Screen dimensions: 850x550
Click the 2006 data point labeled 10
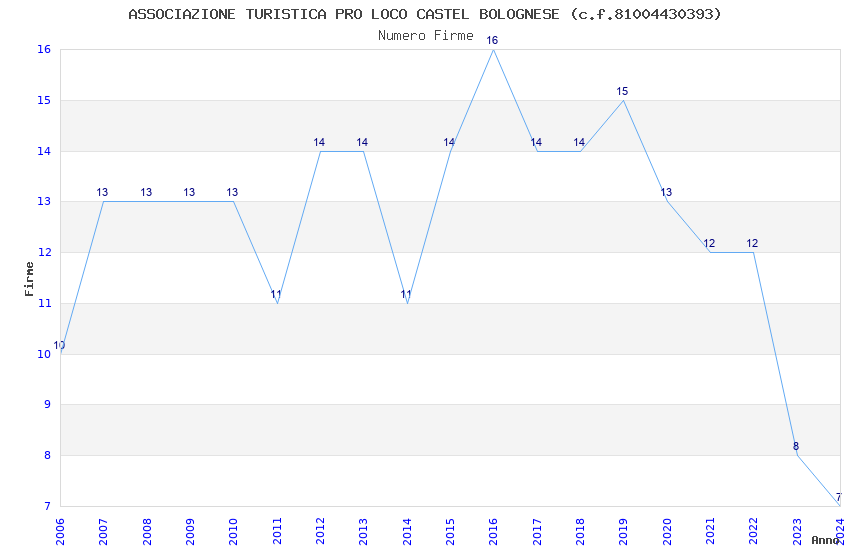pos(59,345)
